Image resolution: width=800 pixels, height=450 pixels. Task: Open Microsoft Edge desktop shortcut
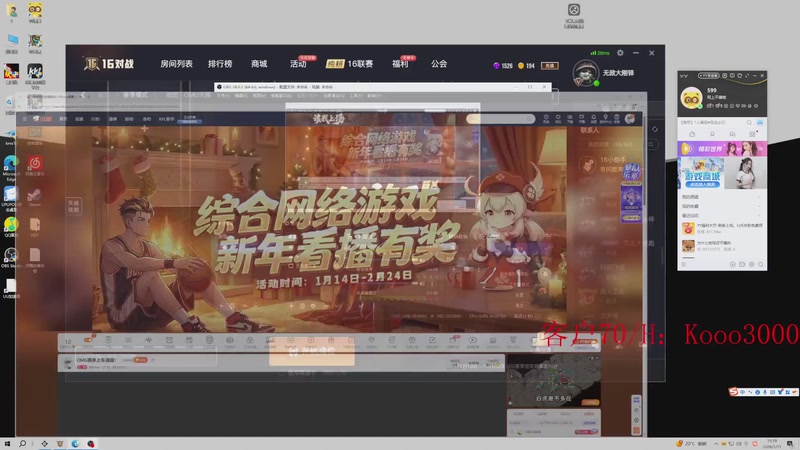pos(11,168)
